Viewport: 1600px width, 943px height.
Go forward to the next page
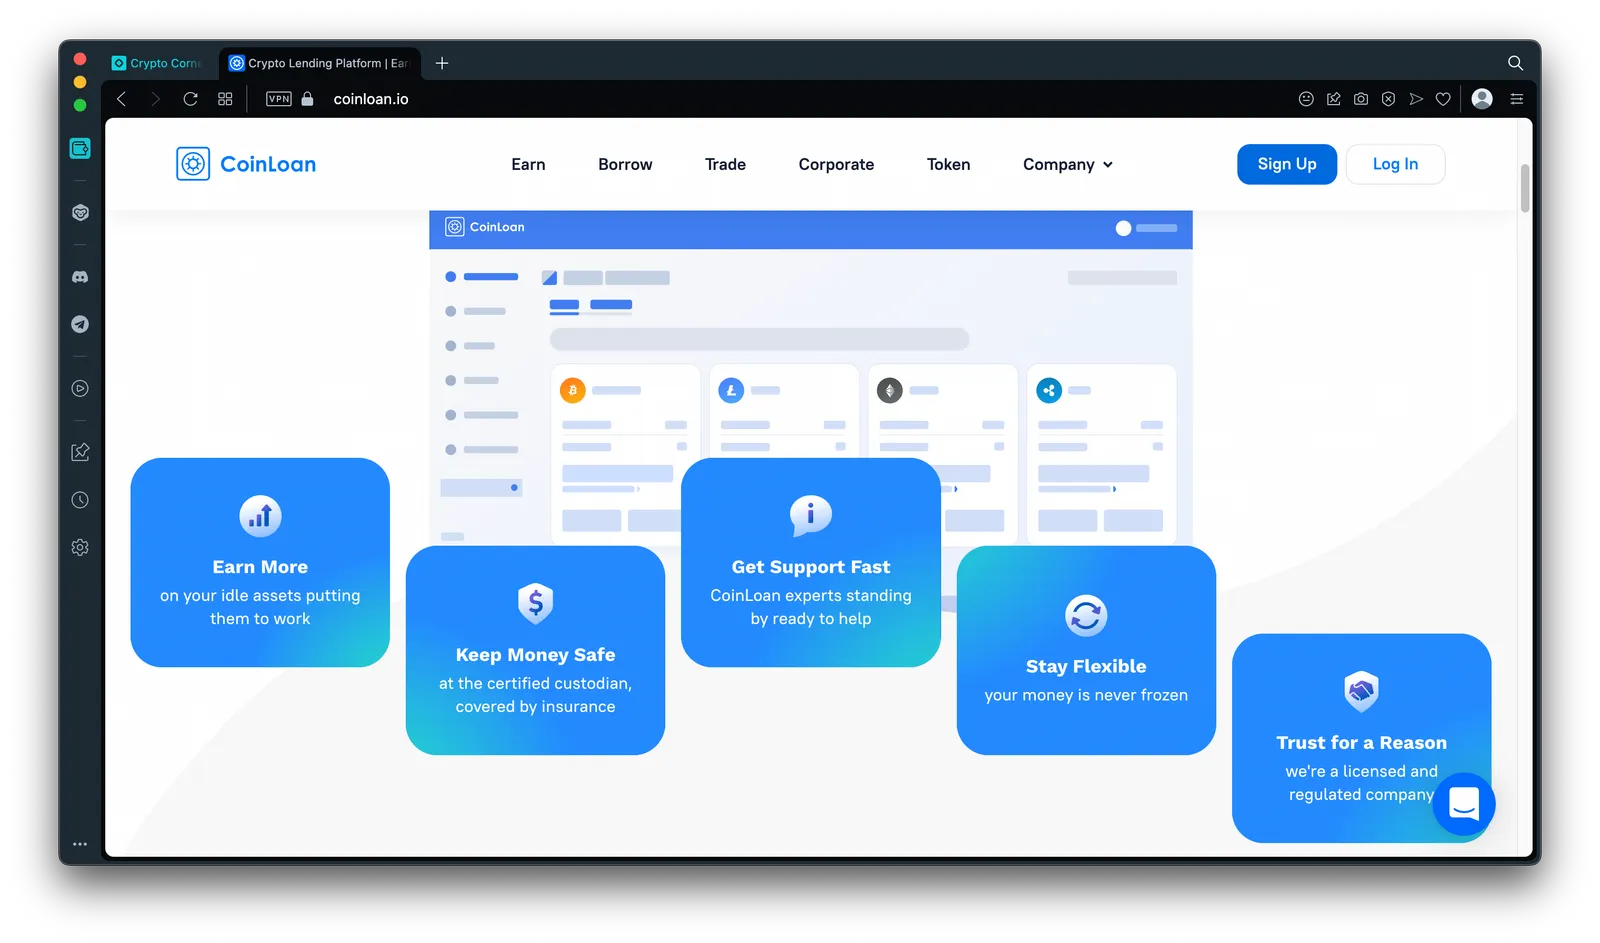pyautogui.click(x=155, y=99)
